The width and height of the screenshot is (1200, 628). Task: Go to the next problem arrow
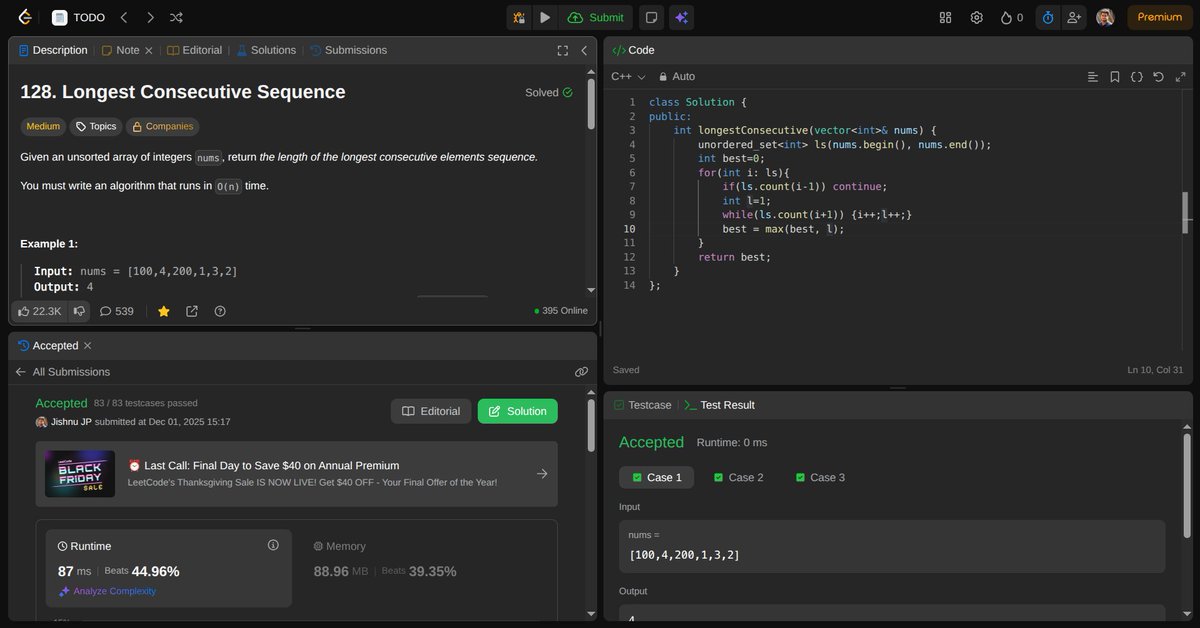pyautogui.click(x=150, y=17)
